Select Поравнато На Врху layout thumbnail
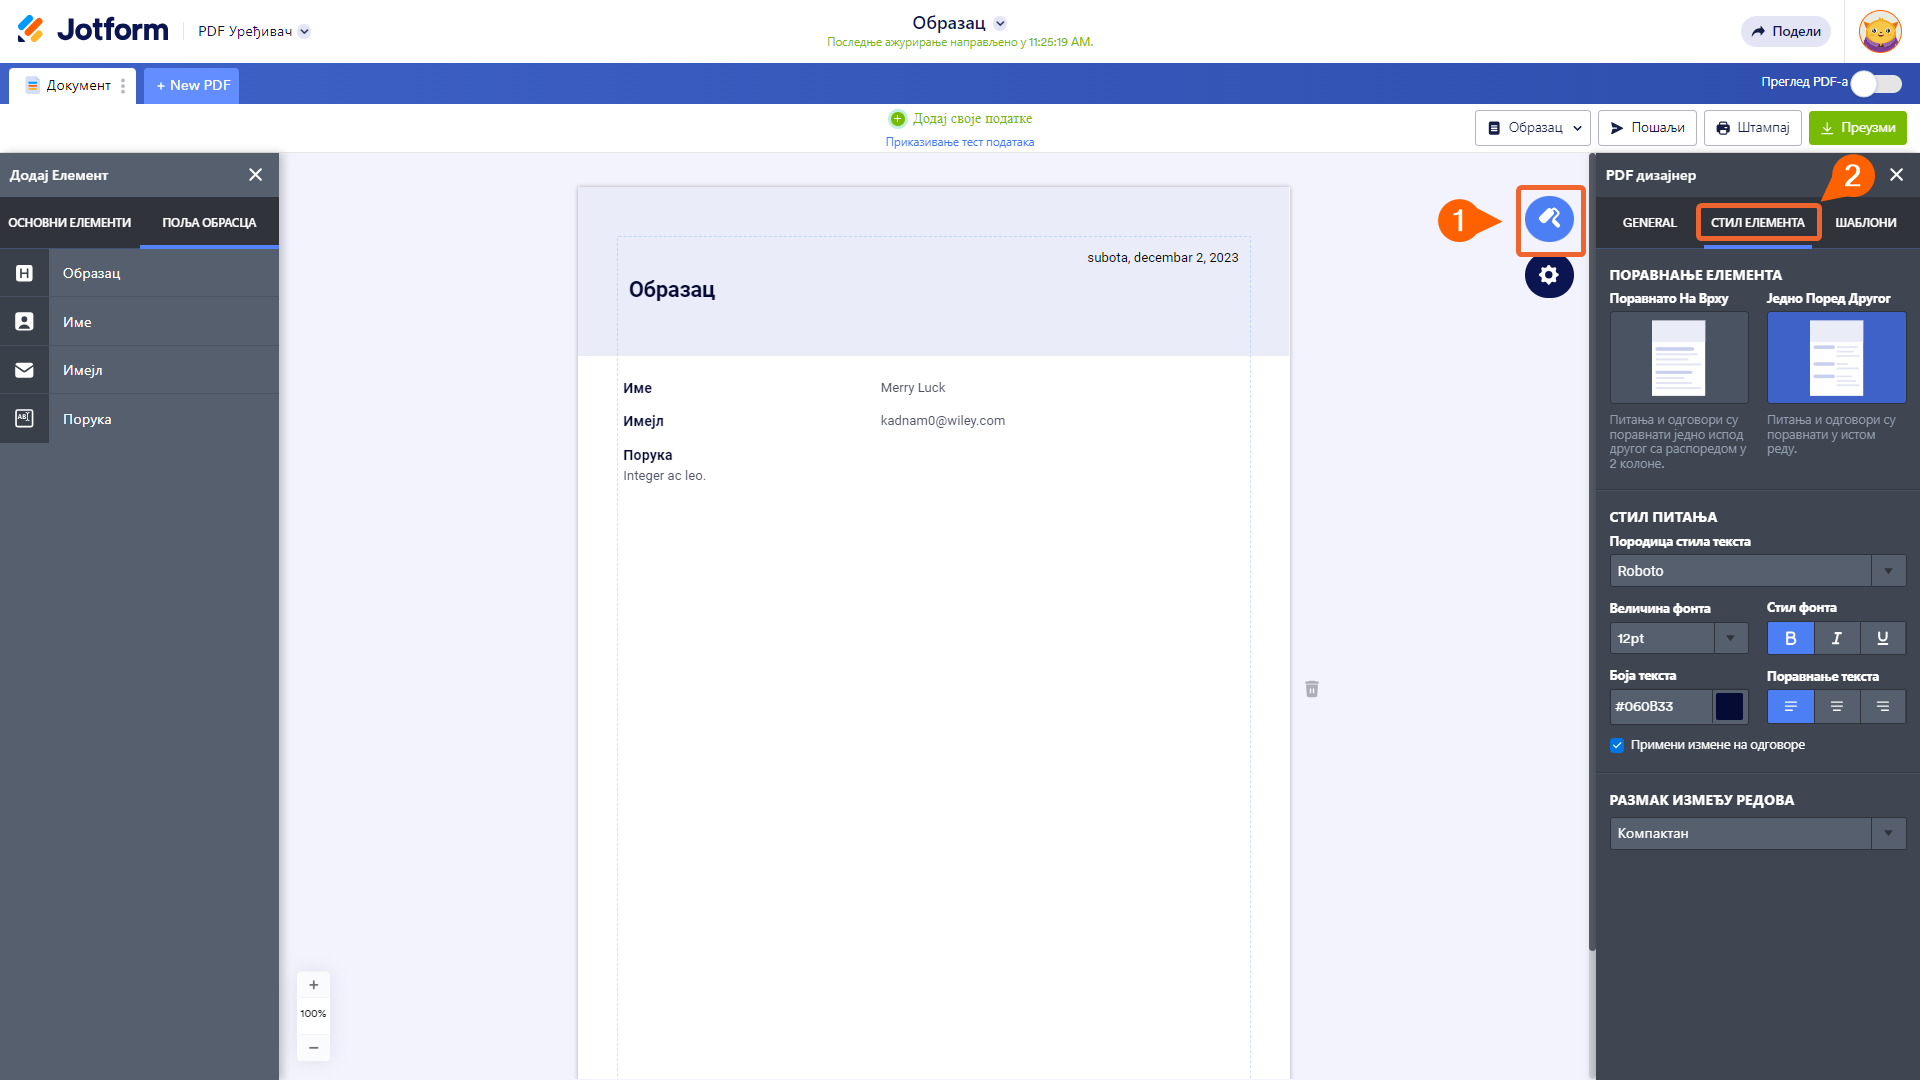1920x1080 pixels. point(1678,358)
